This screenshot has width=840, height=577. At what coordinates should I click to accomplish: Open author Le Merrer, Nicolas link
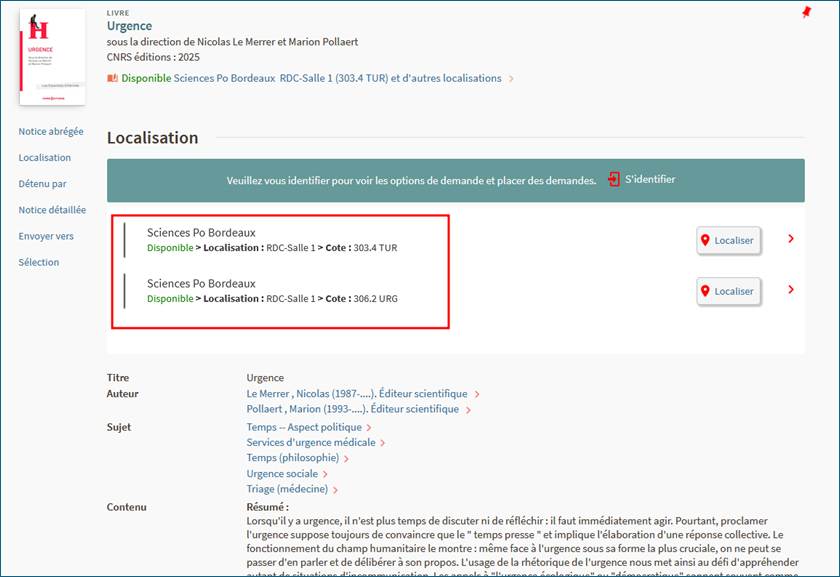pyautogui.click(x=356, y=394)
